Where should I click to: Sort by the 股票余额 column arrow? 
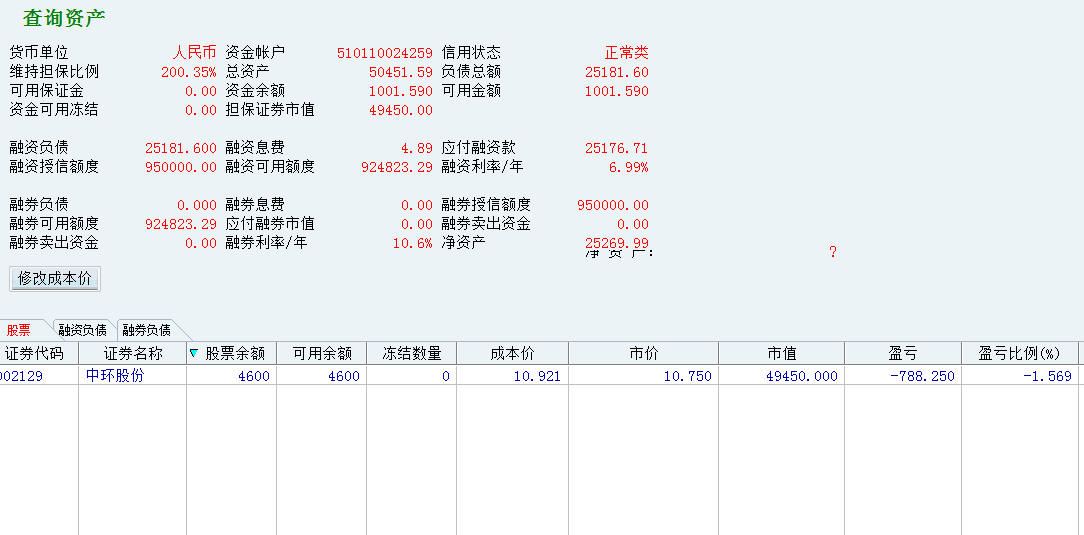(x=194, y=353)
